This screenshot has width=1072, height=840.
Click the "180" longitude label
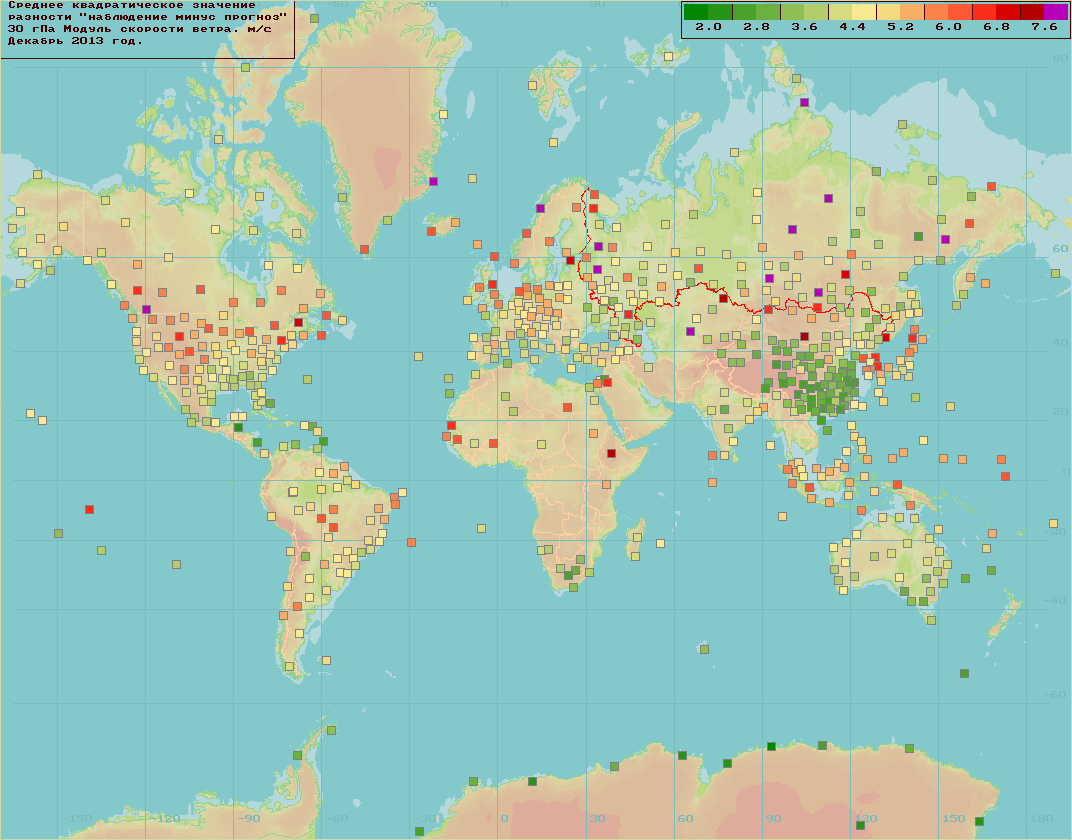(1041, 819)
